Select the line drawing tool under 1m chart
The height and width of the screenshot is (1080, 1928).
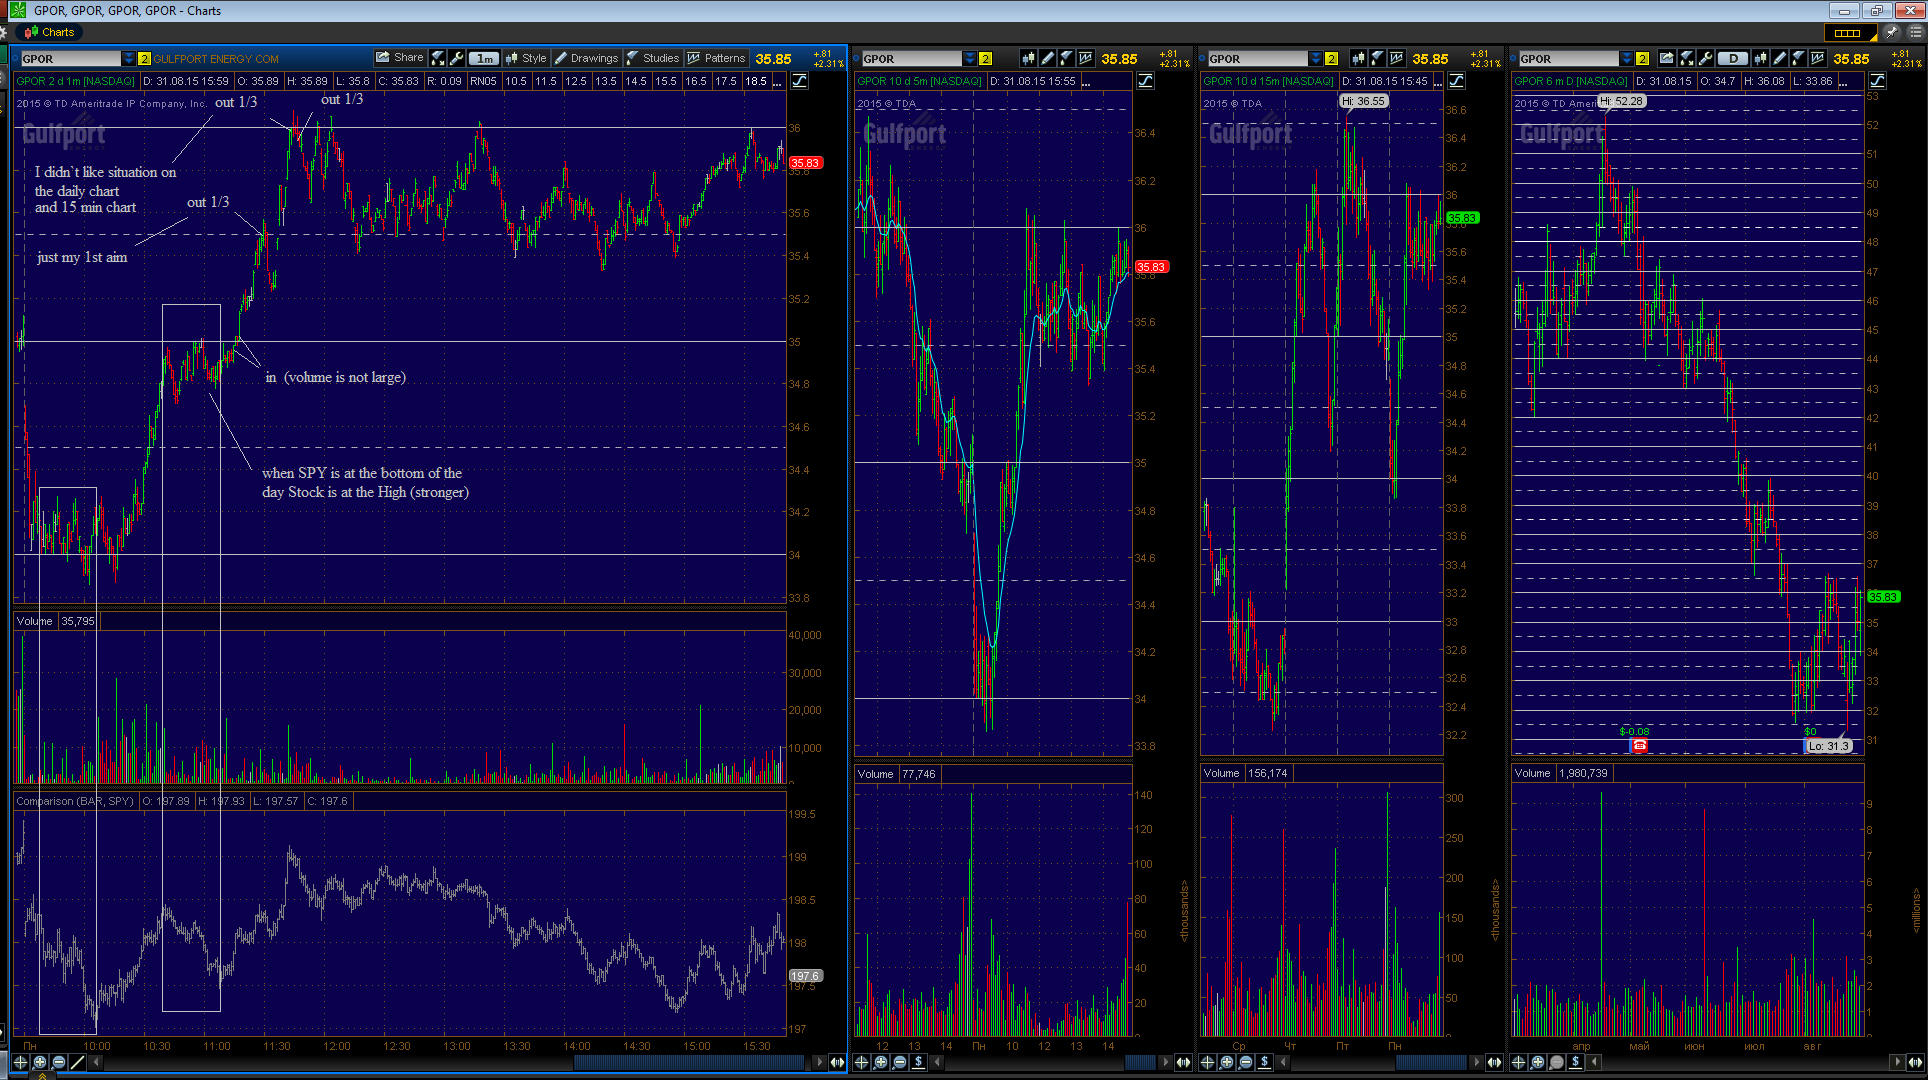[78, 1062]
